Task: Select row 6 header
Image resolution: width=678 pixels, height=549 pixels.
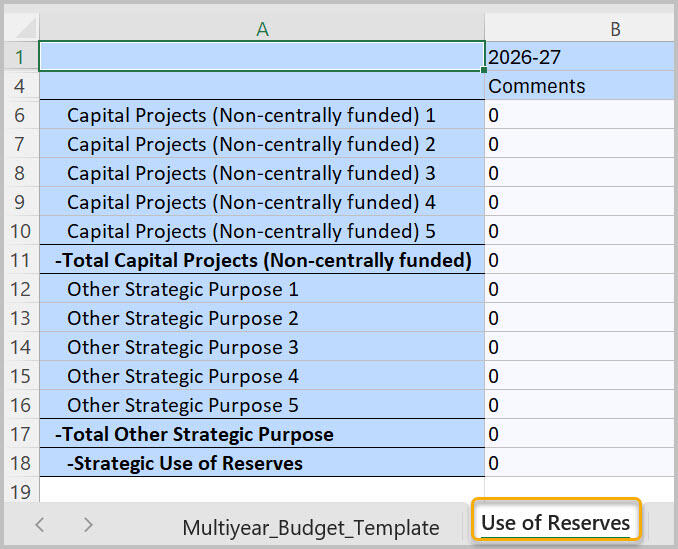Action: pyautogui.click(x=22, y=115)
